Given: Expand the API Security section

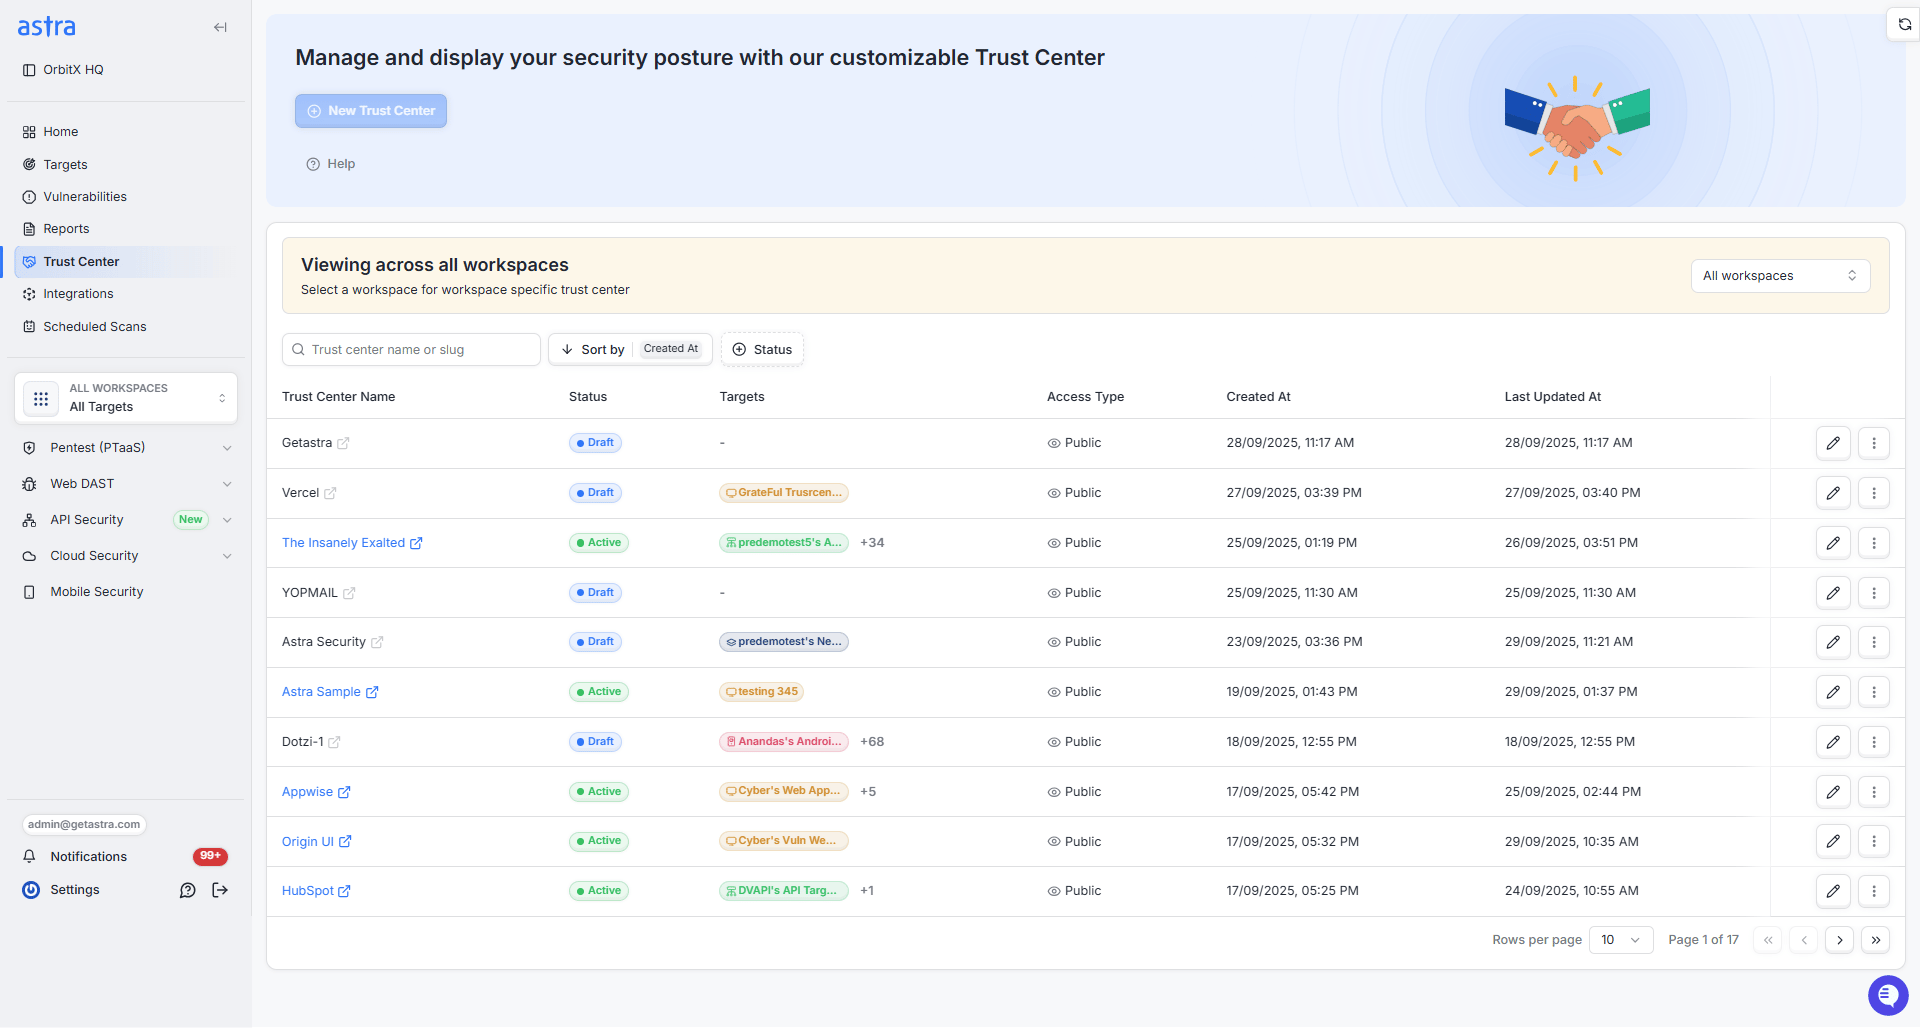Looking at the screenshot, I should [127, 520].
